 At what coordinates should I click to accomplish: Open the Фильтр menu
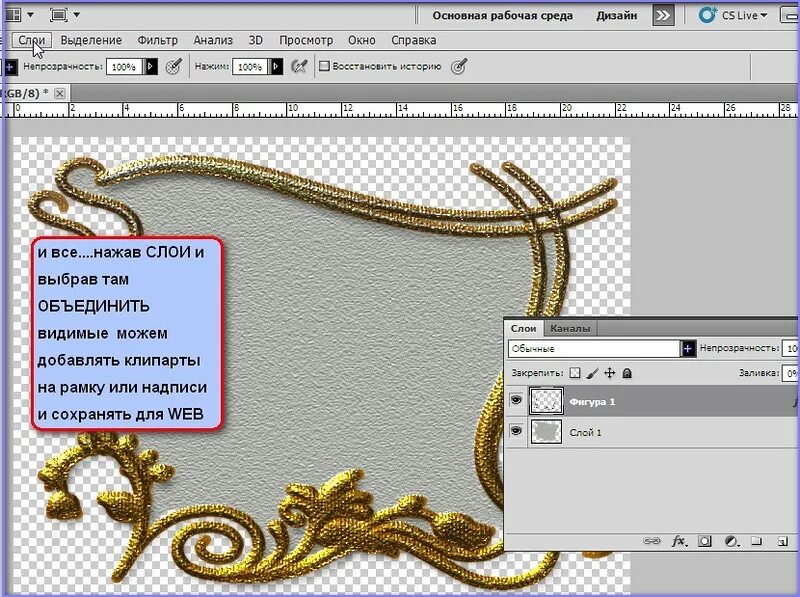pyautogui.click(x=158, y=40)
